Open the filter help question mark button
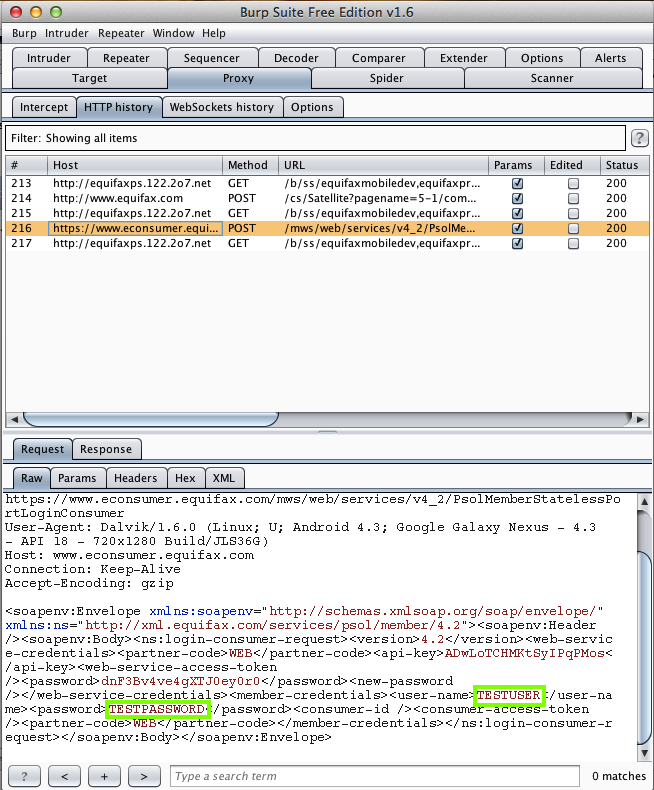This screenshot has width=654, height=790. [639, 138]
